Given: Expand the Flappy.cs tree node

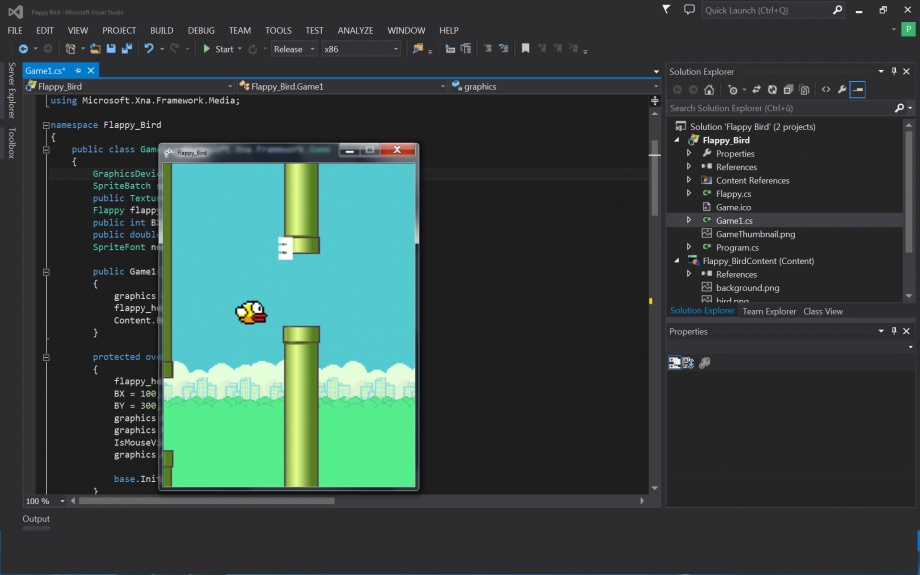Looking at the screenshot, I should coord(688,194).
